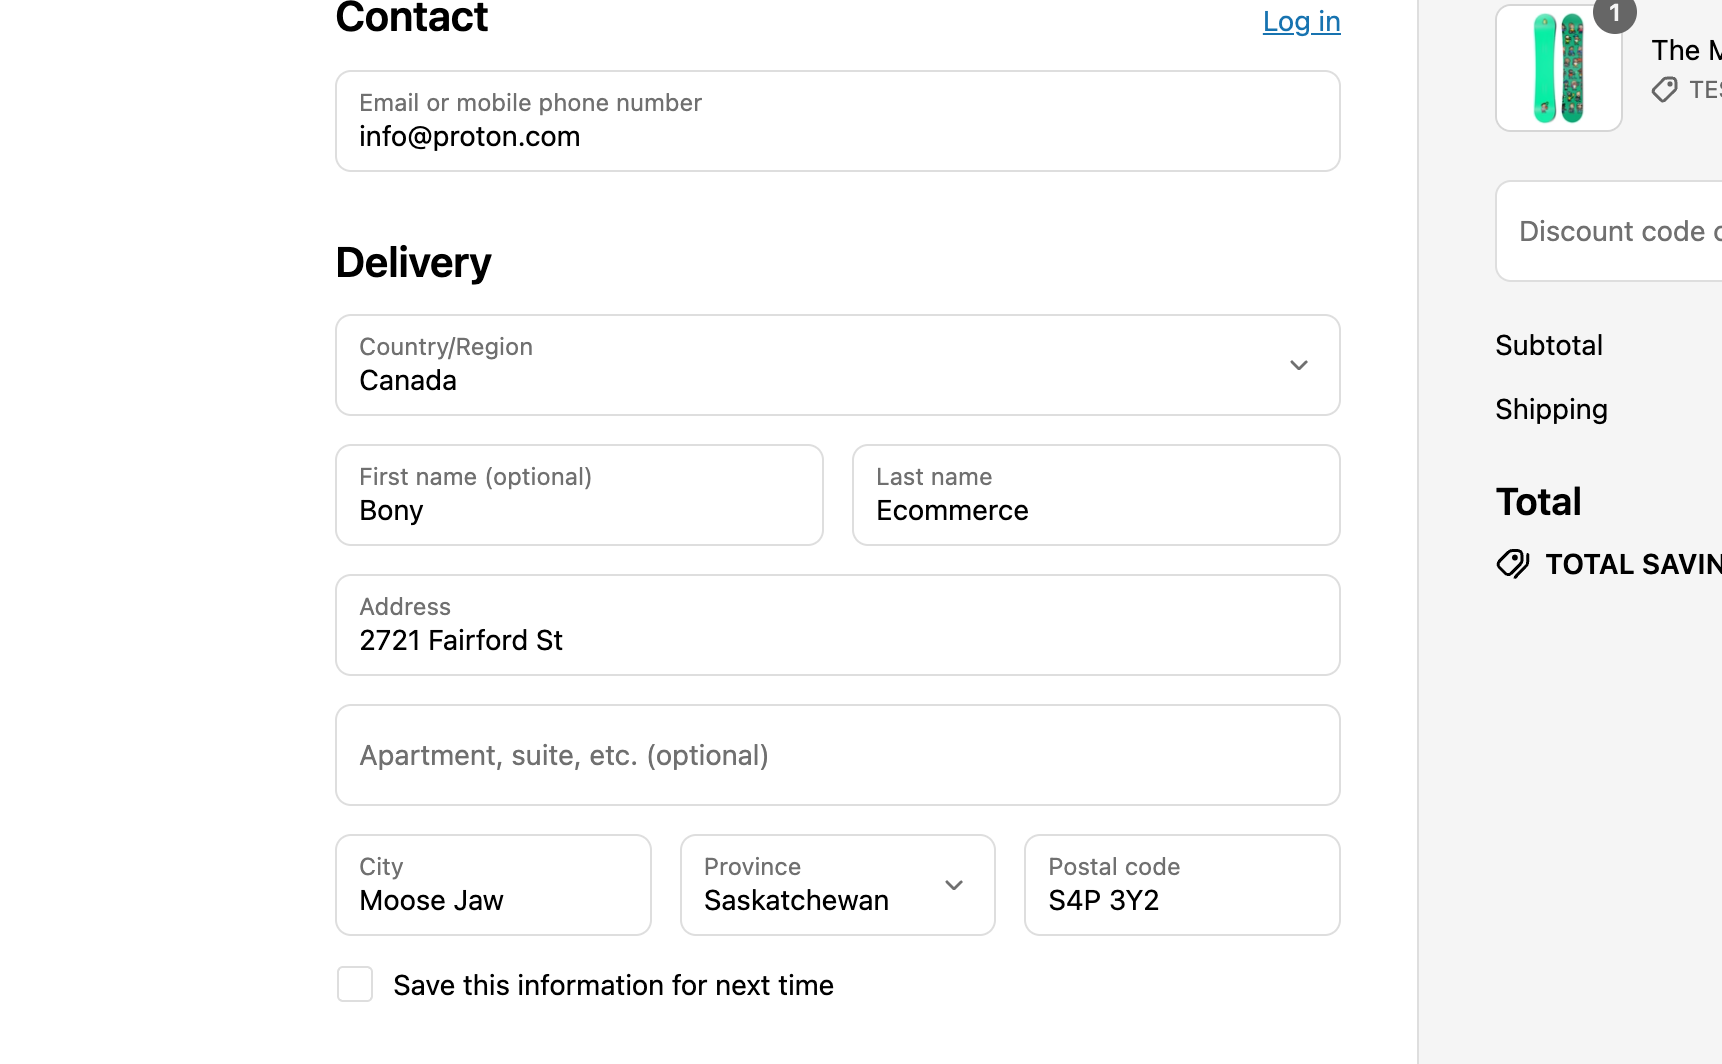The height and width of the screenshot is (1064, 1722).
Task: Click the Postal code field S4P 3Y2
Action: point(1181,885)
